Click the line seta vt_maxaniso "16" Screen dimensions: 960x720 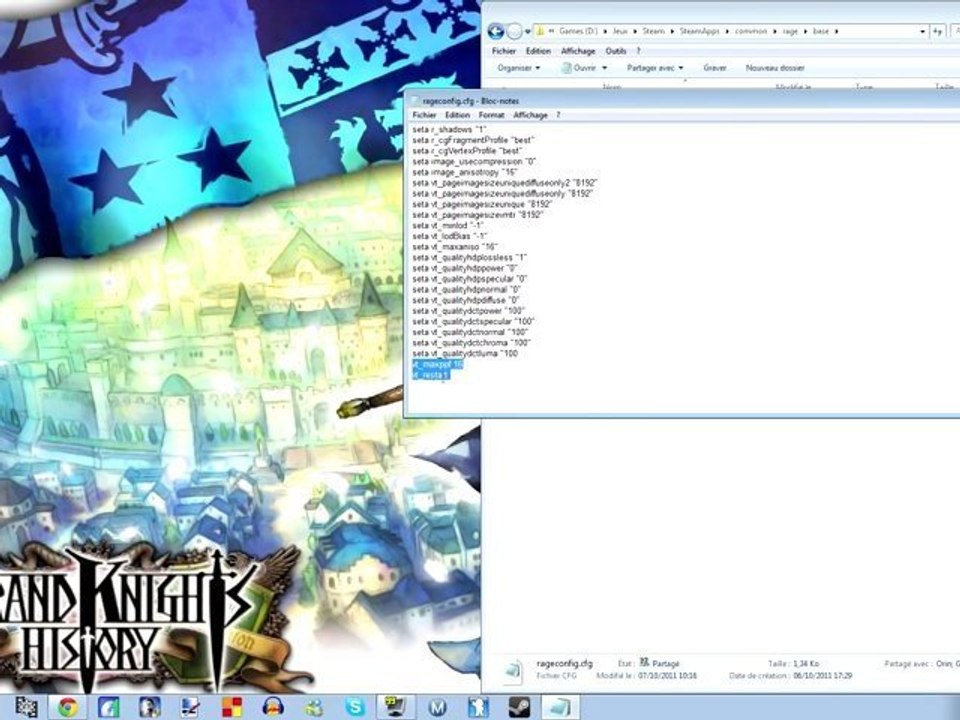pos(454,247)
